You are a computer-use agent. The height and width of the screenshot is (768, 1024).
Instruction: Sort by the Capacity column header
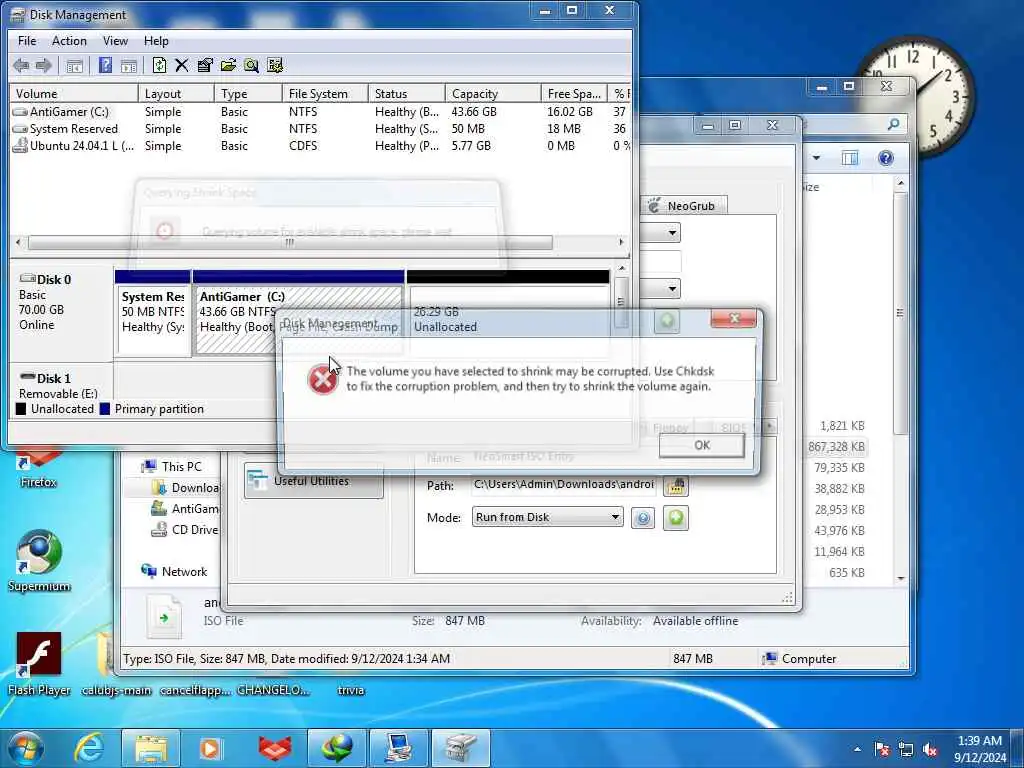click(493, 93)
